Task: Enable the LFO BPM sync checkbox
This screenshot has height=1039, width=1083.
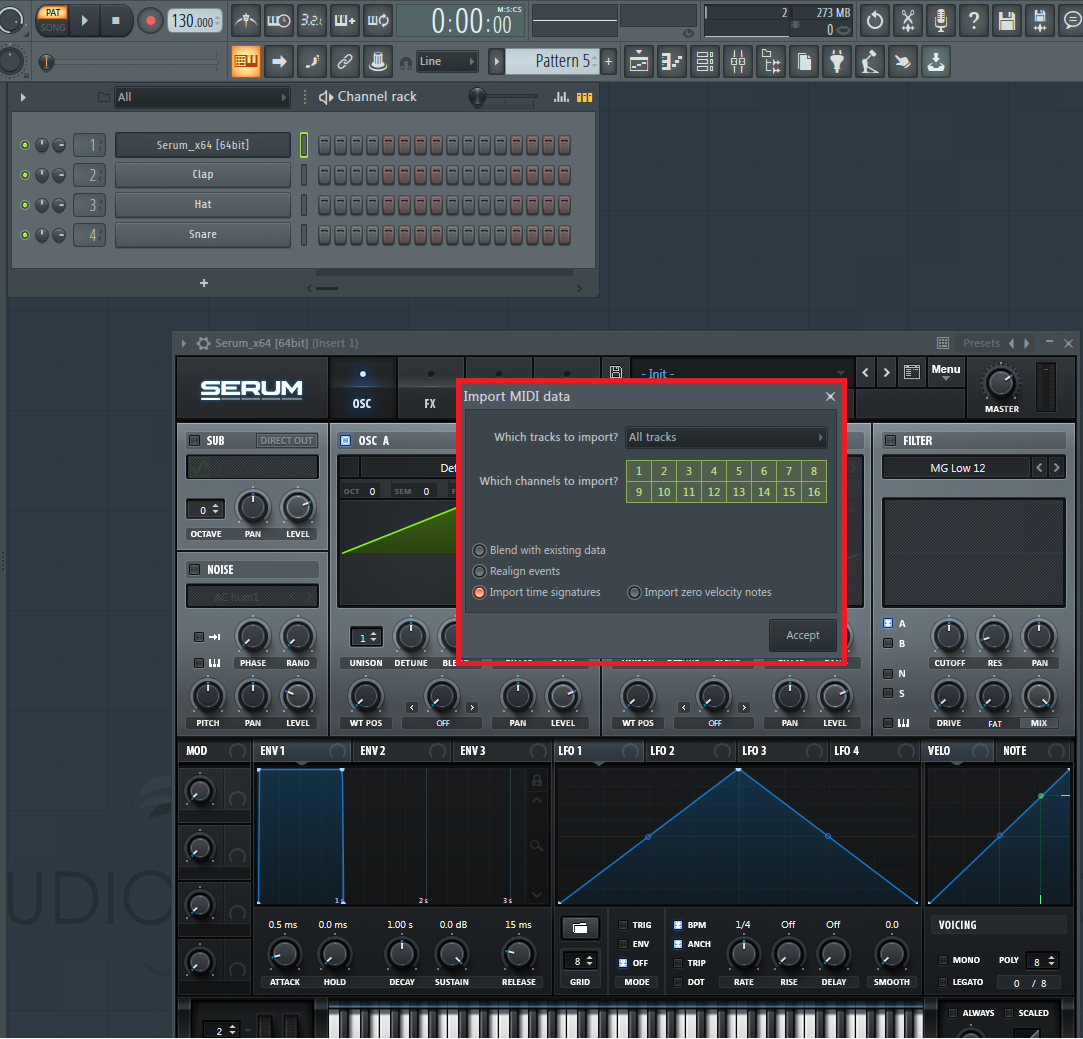Action: tap(678, 925)
